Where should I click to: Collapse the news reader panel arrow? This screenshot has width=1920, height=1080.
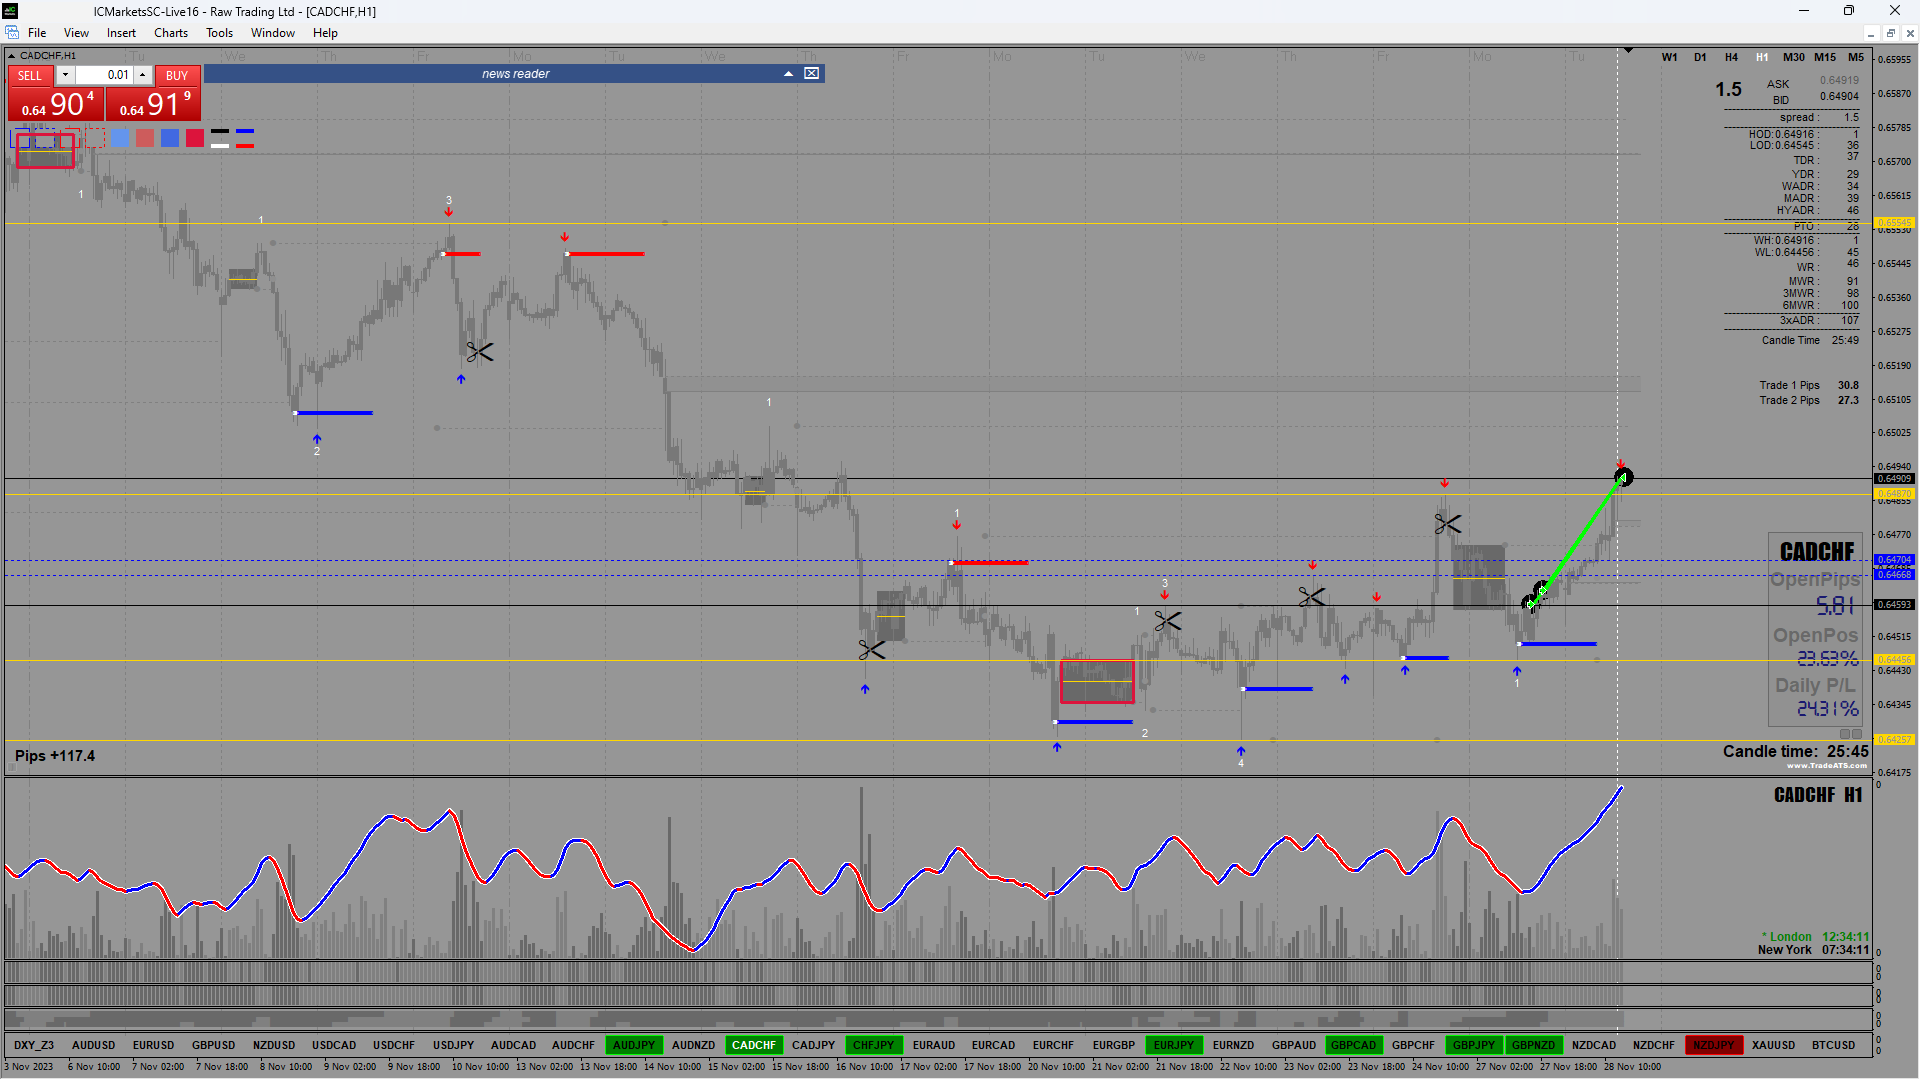click(x=788, y=74)
